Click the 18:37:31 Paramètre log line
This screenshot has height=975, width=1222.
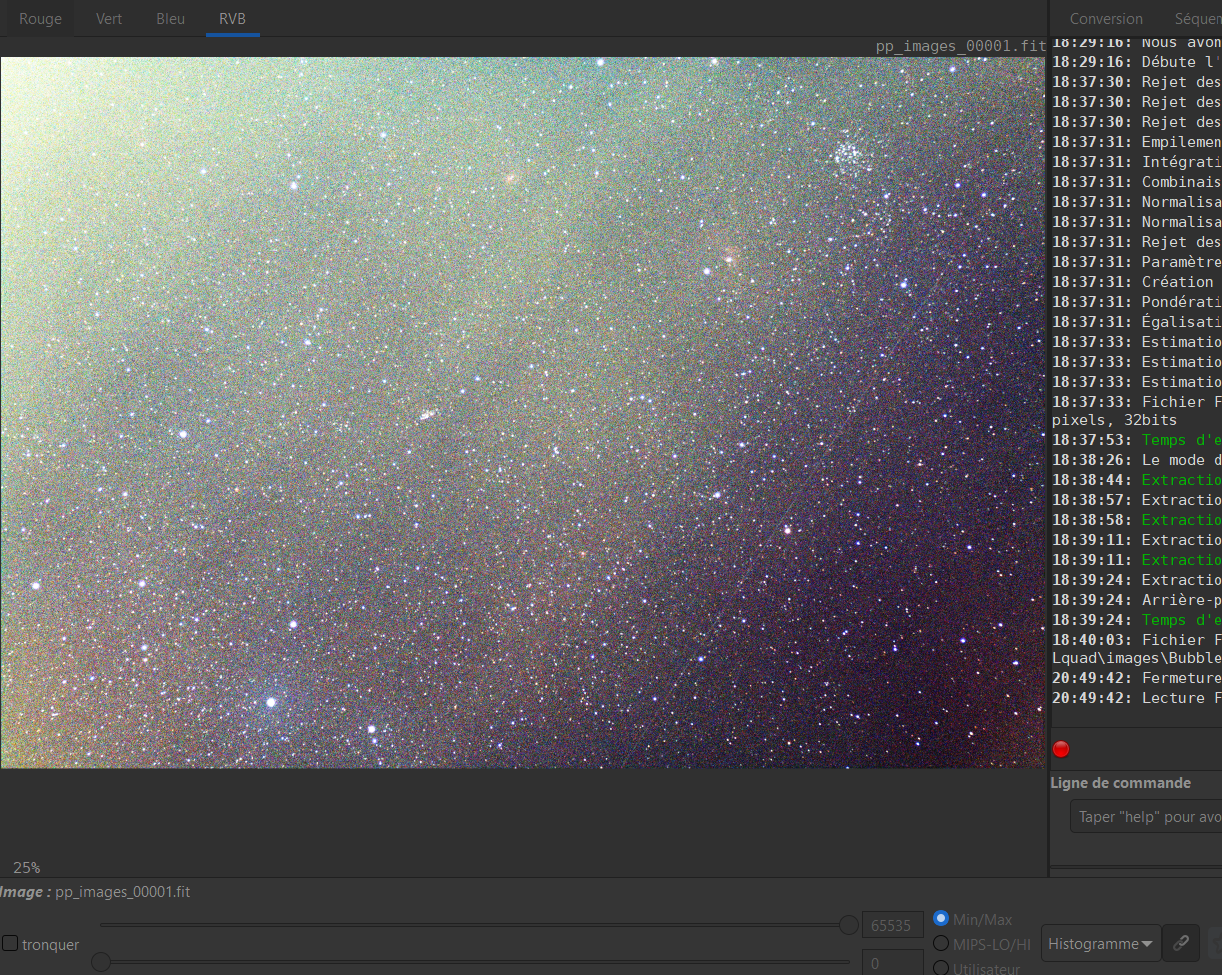pos(1137,262)
